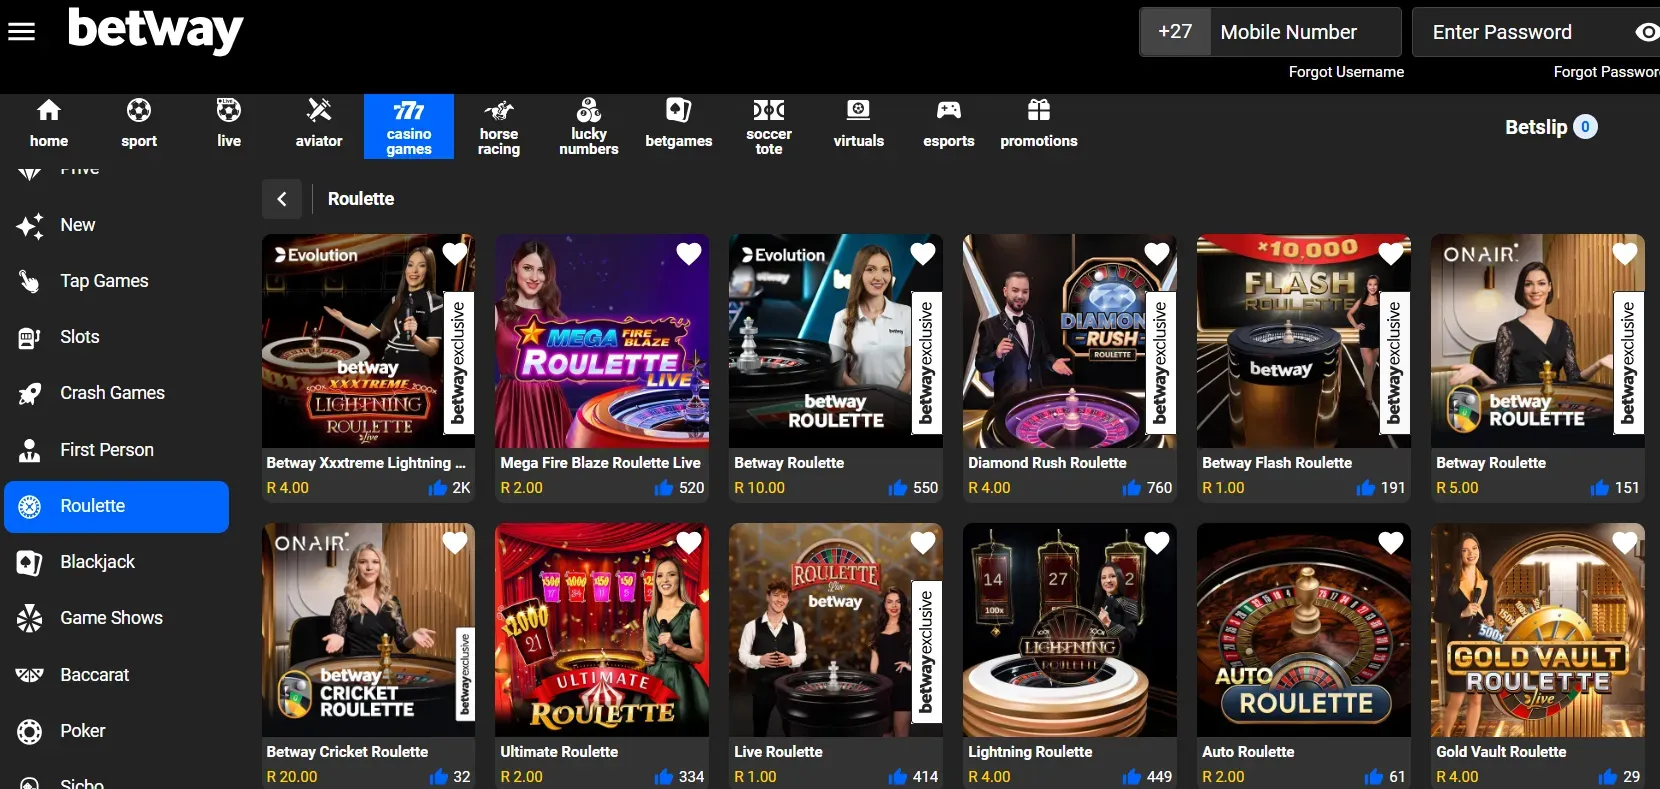Favorite Betway Xxxtreme Lightning Roulette heart
The image size is (1660, 789).
455,254
